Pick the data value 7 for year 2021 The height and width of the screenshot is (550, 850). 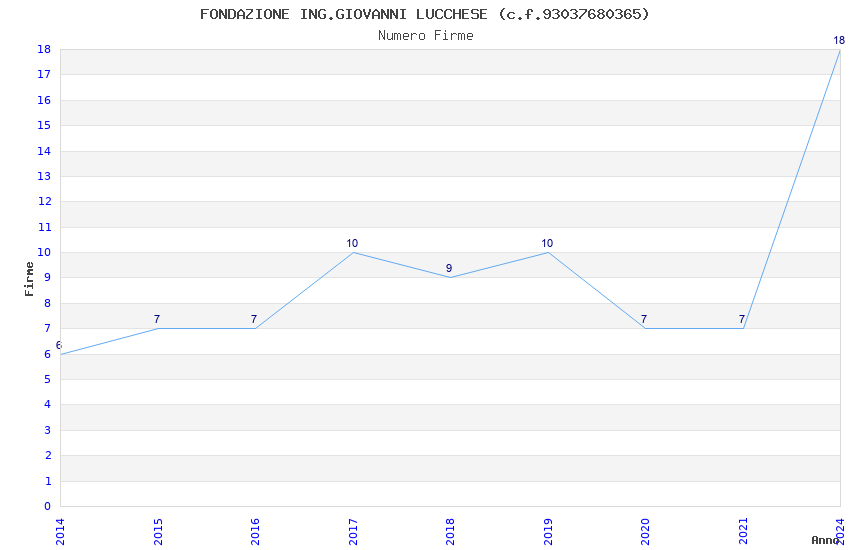742,319
